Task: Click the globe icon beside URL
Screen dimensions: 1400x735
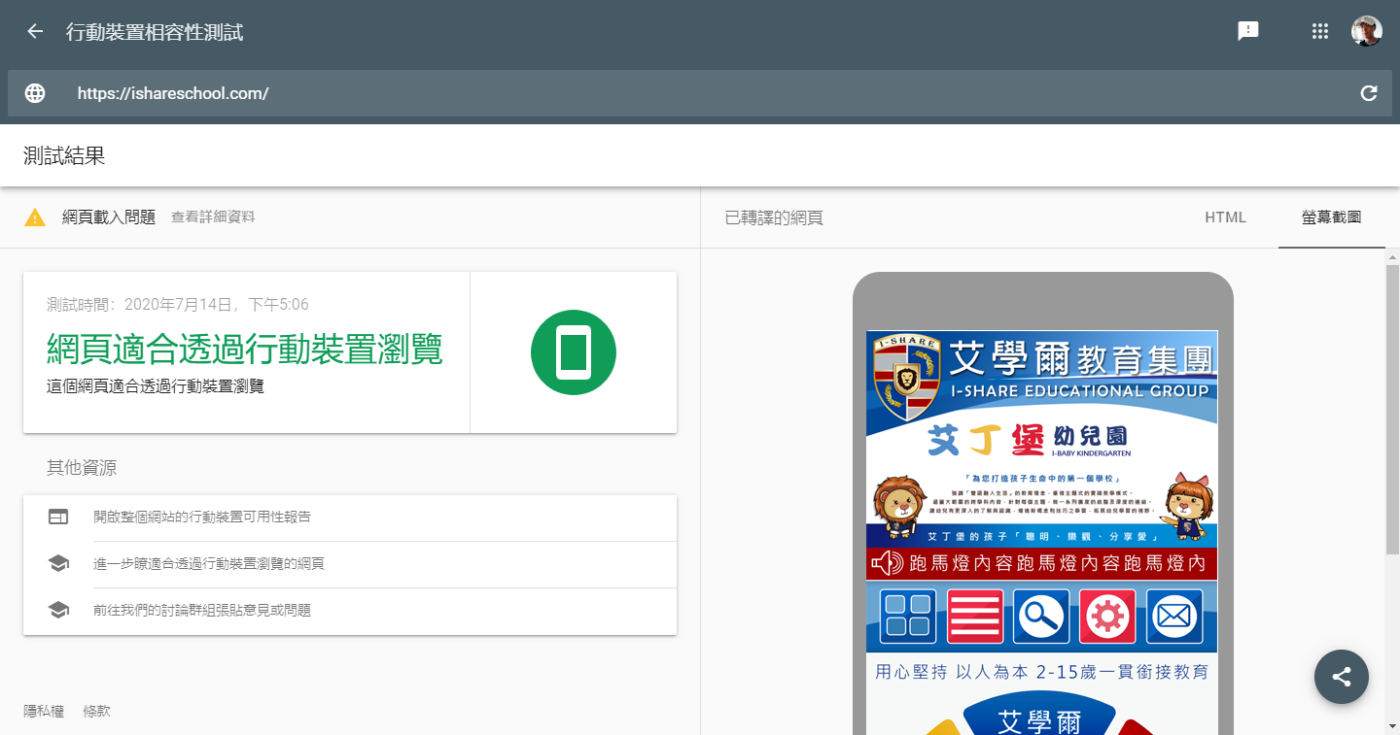Action: (35, 94)
